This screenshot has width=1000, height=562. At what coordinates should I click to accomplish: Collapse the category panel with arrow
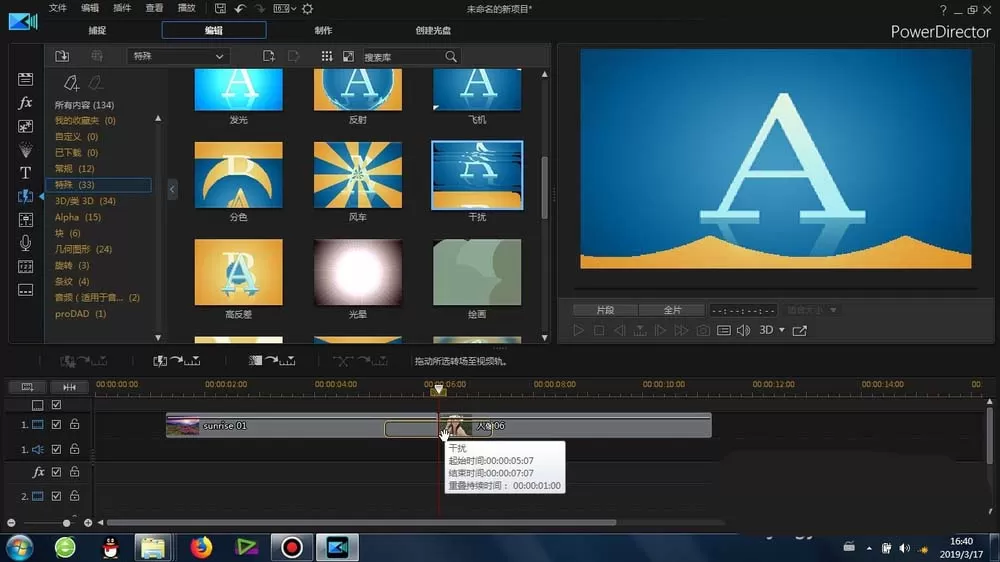[x=172, y=189]
